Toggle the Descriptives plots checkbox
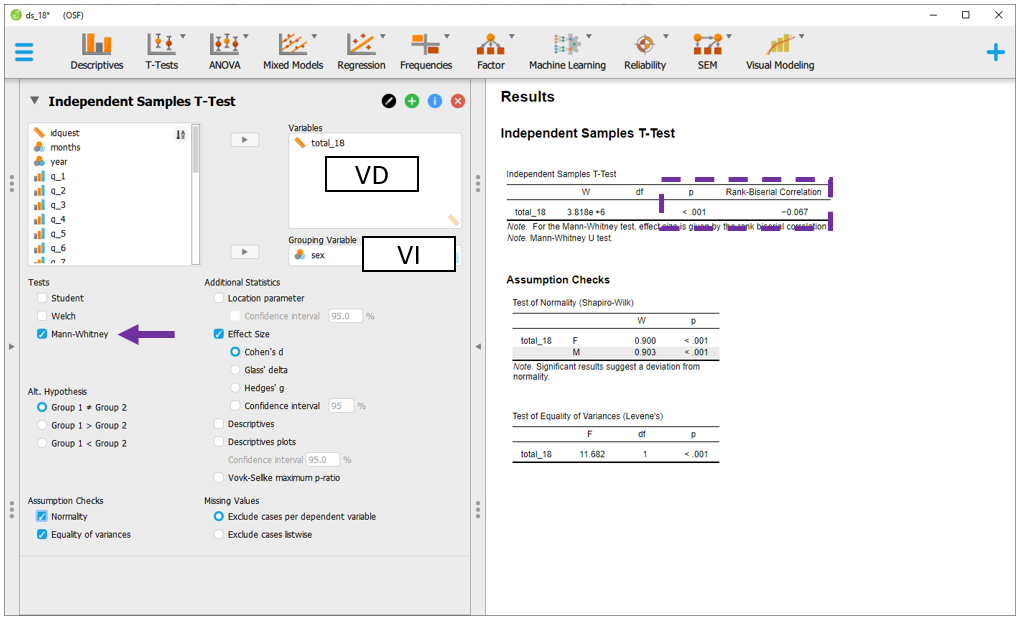The height and width of the screenshot is (621, 1019). click(x=219, y=442)
